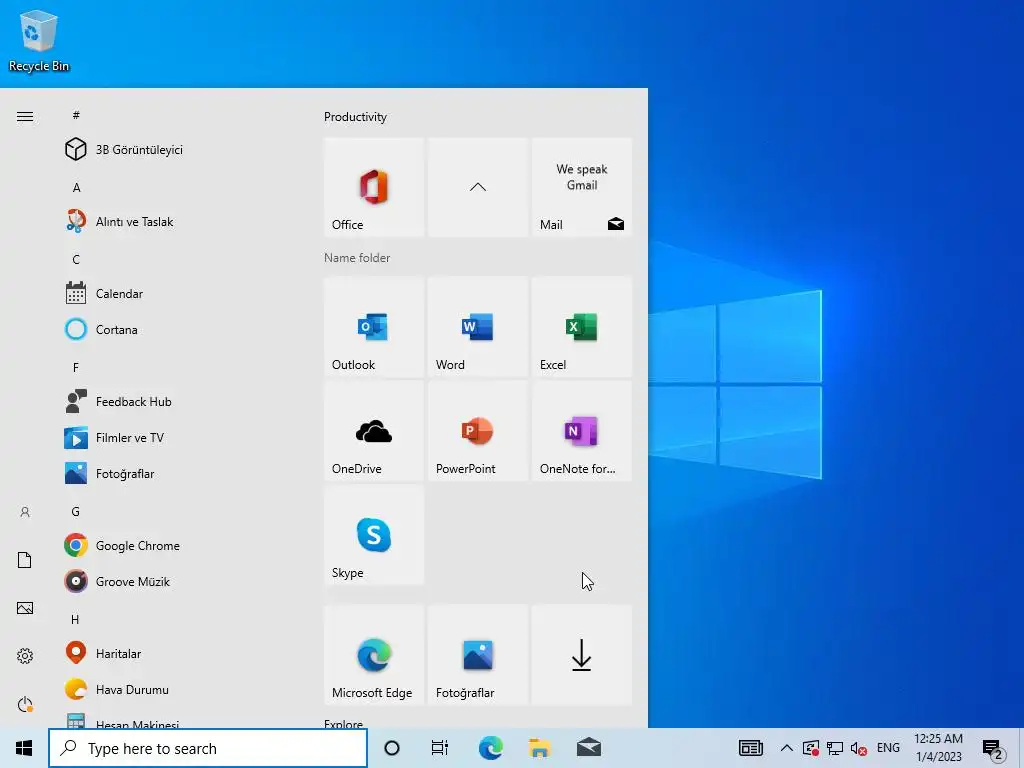Click the letter A index header
The height and width of the screenshot is (768, 1024).
click(x=76, y=188)
